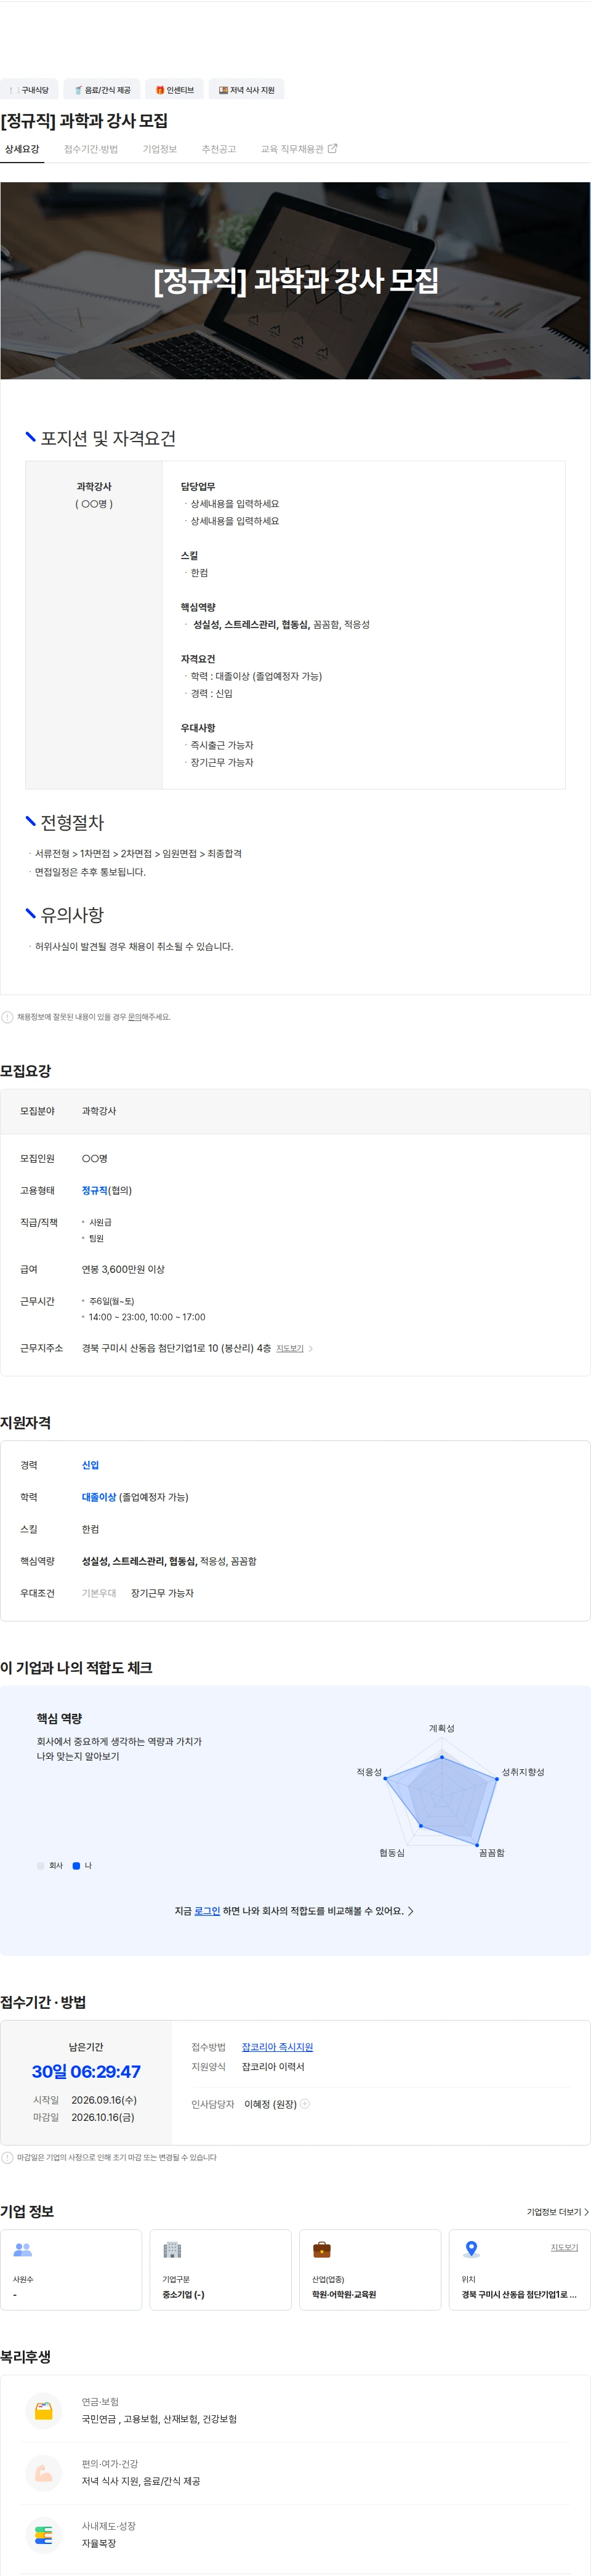This screenshot has width=591, height=2576.
Task: Click the 사내제도·성장 benefits icon
Action: point(43,2534)
